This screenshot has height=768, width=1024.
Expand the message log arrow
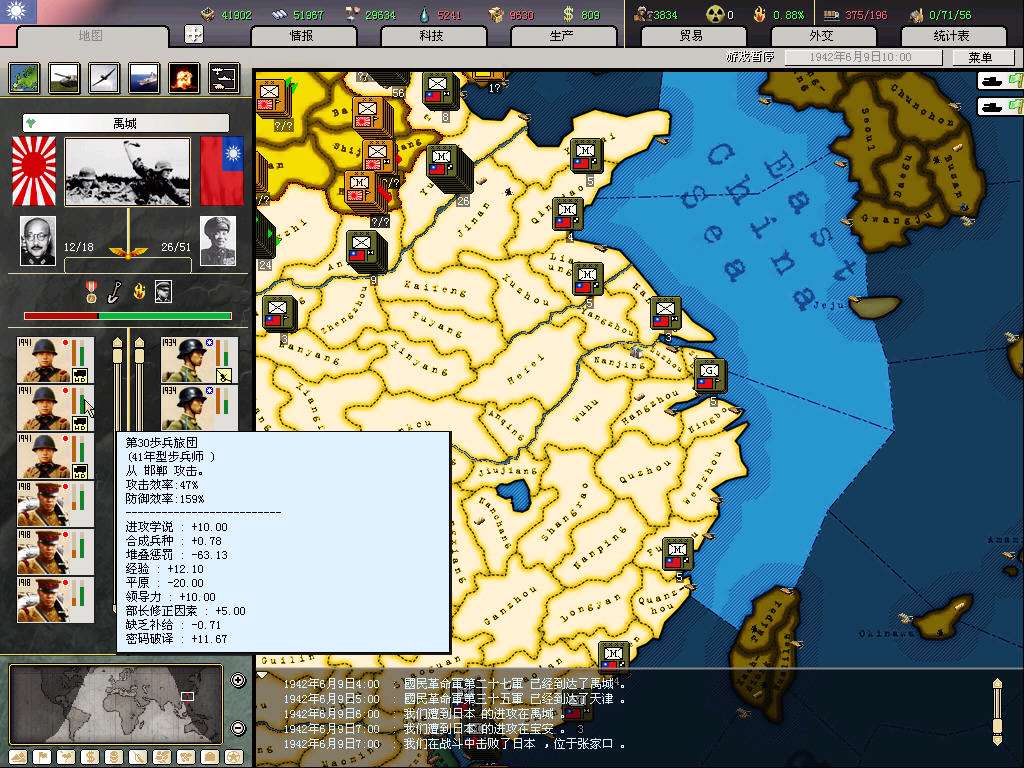[x=263, y=675]
